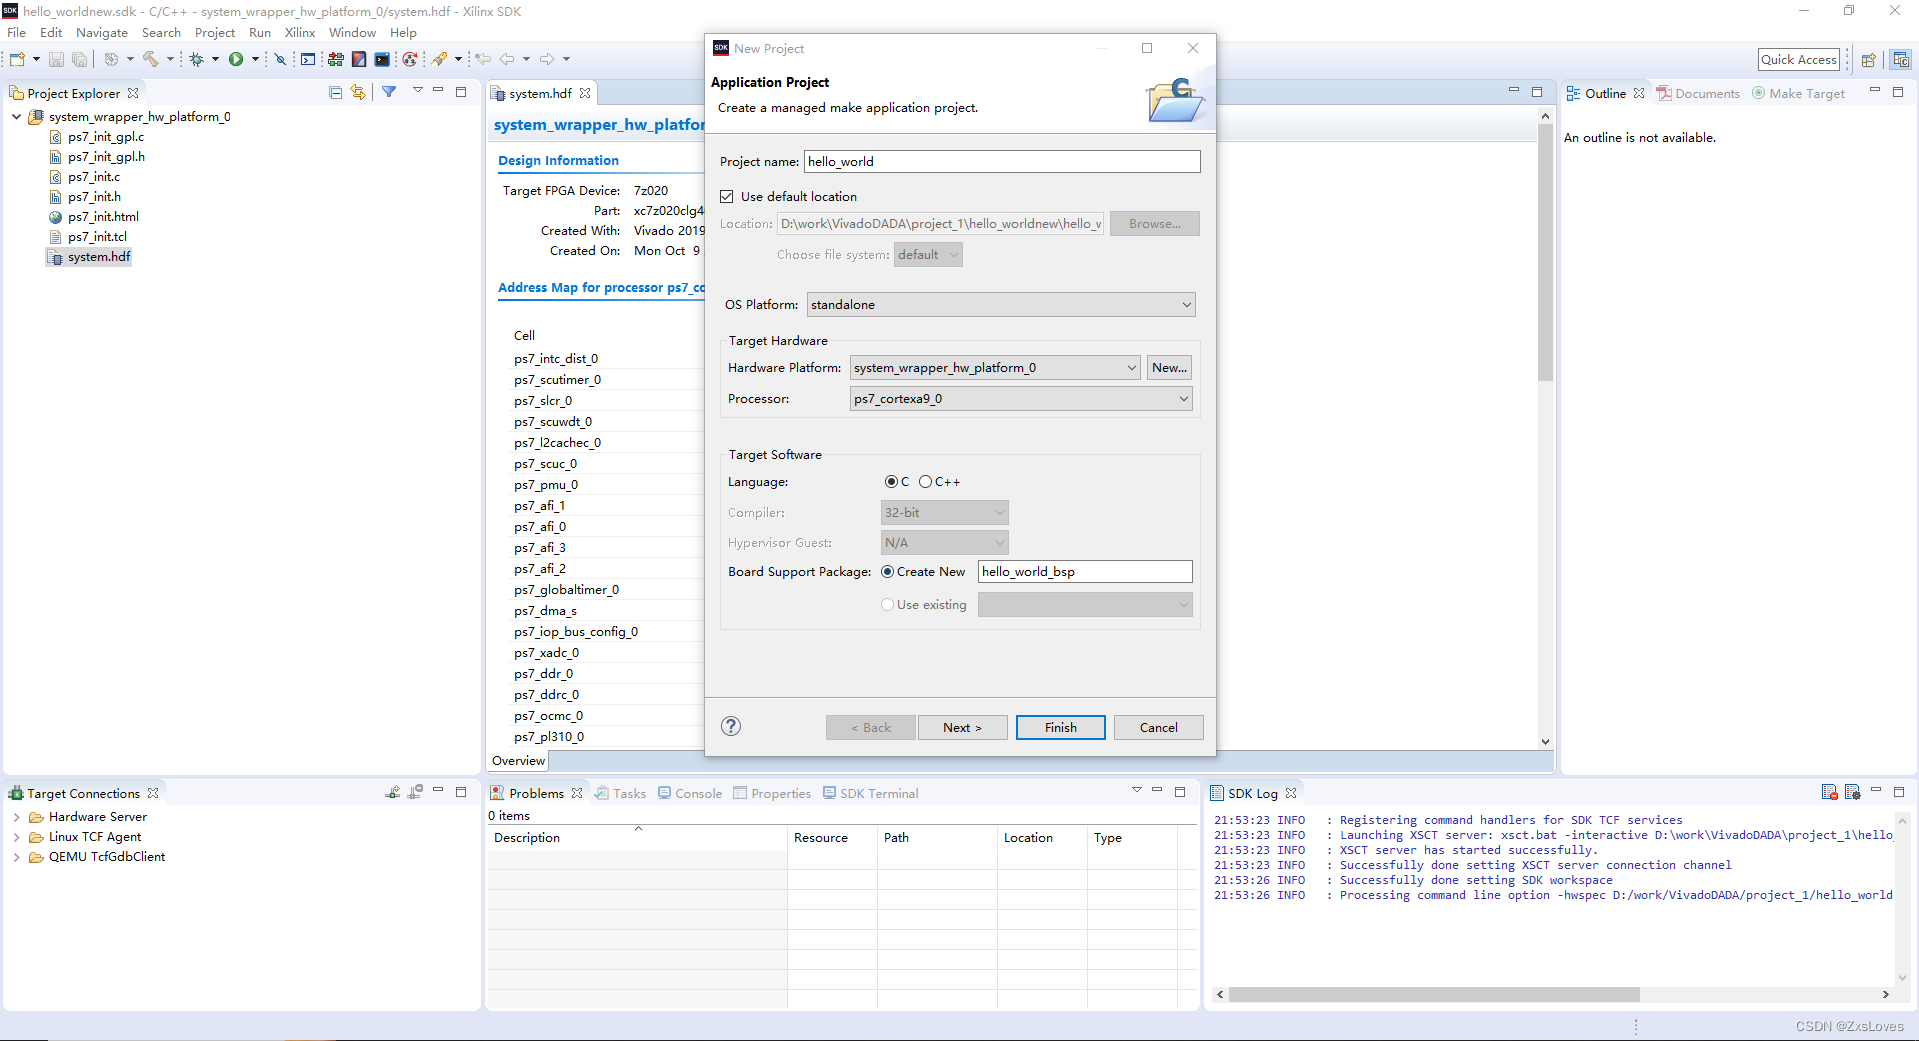Click new target connection icon

coord(392,792)
